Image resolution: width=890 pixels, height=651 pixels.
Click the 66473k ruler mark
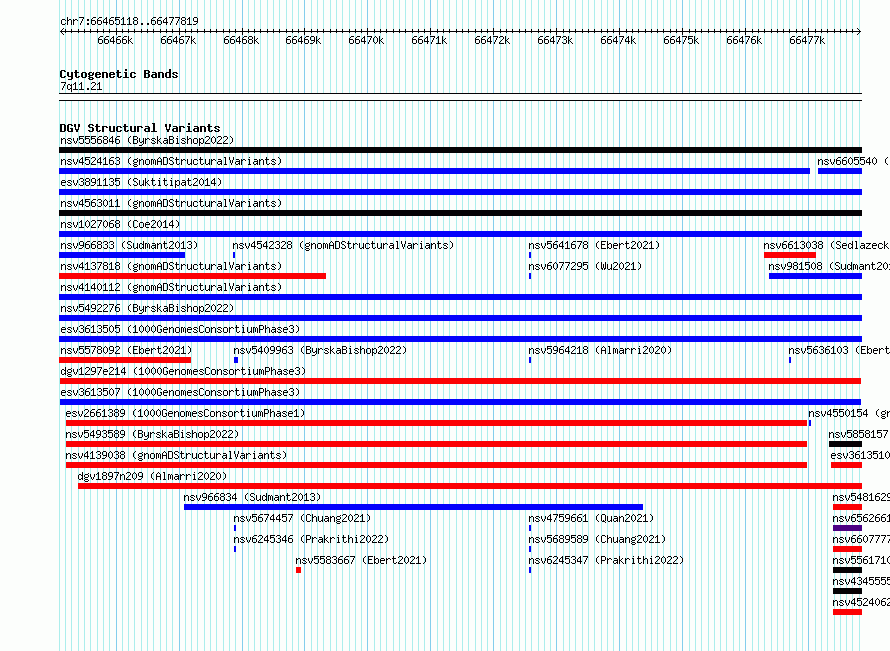pyautogui.click(x=556, y=40)
